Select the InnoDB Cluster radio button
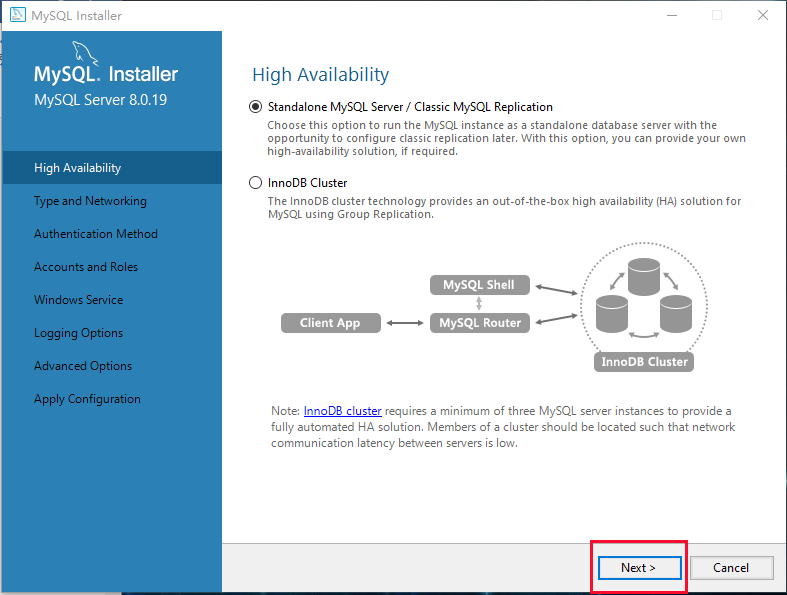Screen dimensions: 787x595 click(x=255, y=183)
